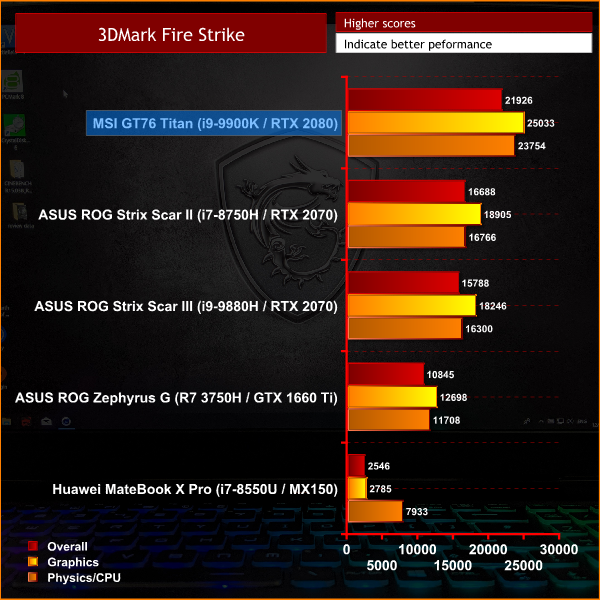
Task: Click the orange Physics/CPU legend swatch
Action: point(33,577)
